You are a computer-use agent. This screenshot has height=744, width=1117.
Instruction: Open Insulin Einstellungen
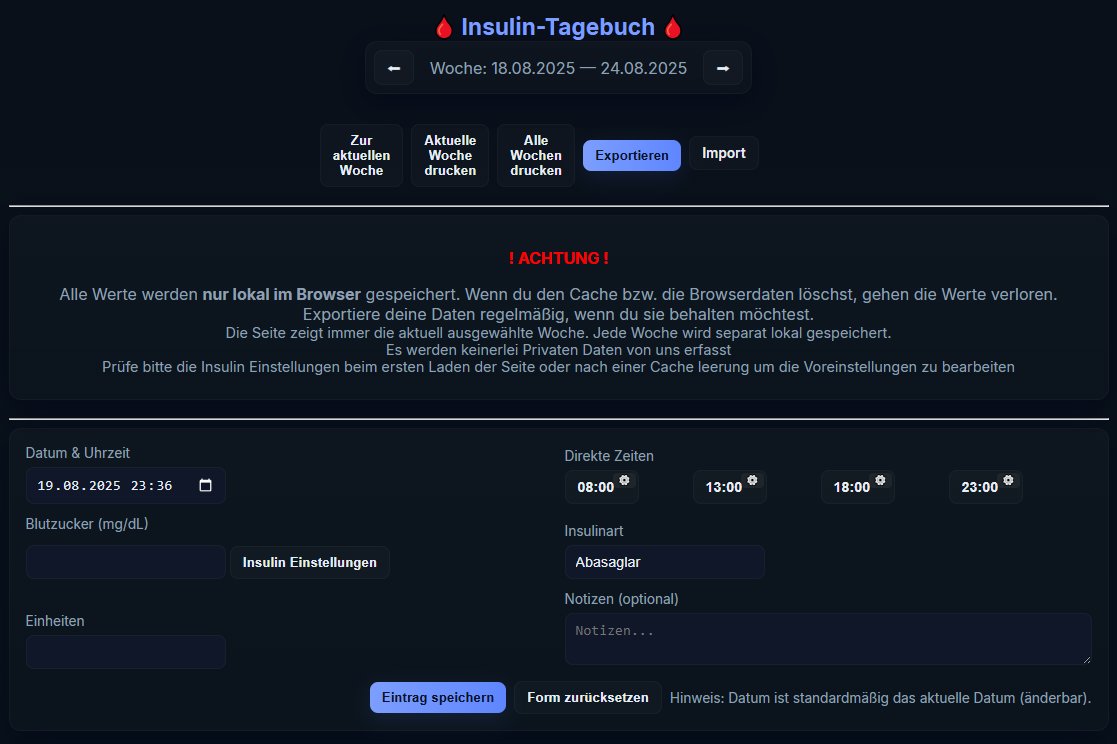pyautogui.click(x=309, y=562)
